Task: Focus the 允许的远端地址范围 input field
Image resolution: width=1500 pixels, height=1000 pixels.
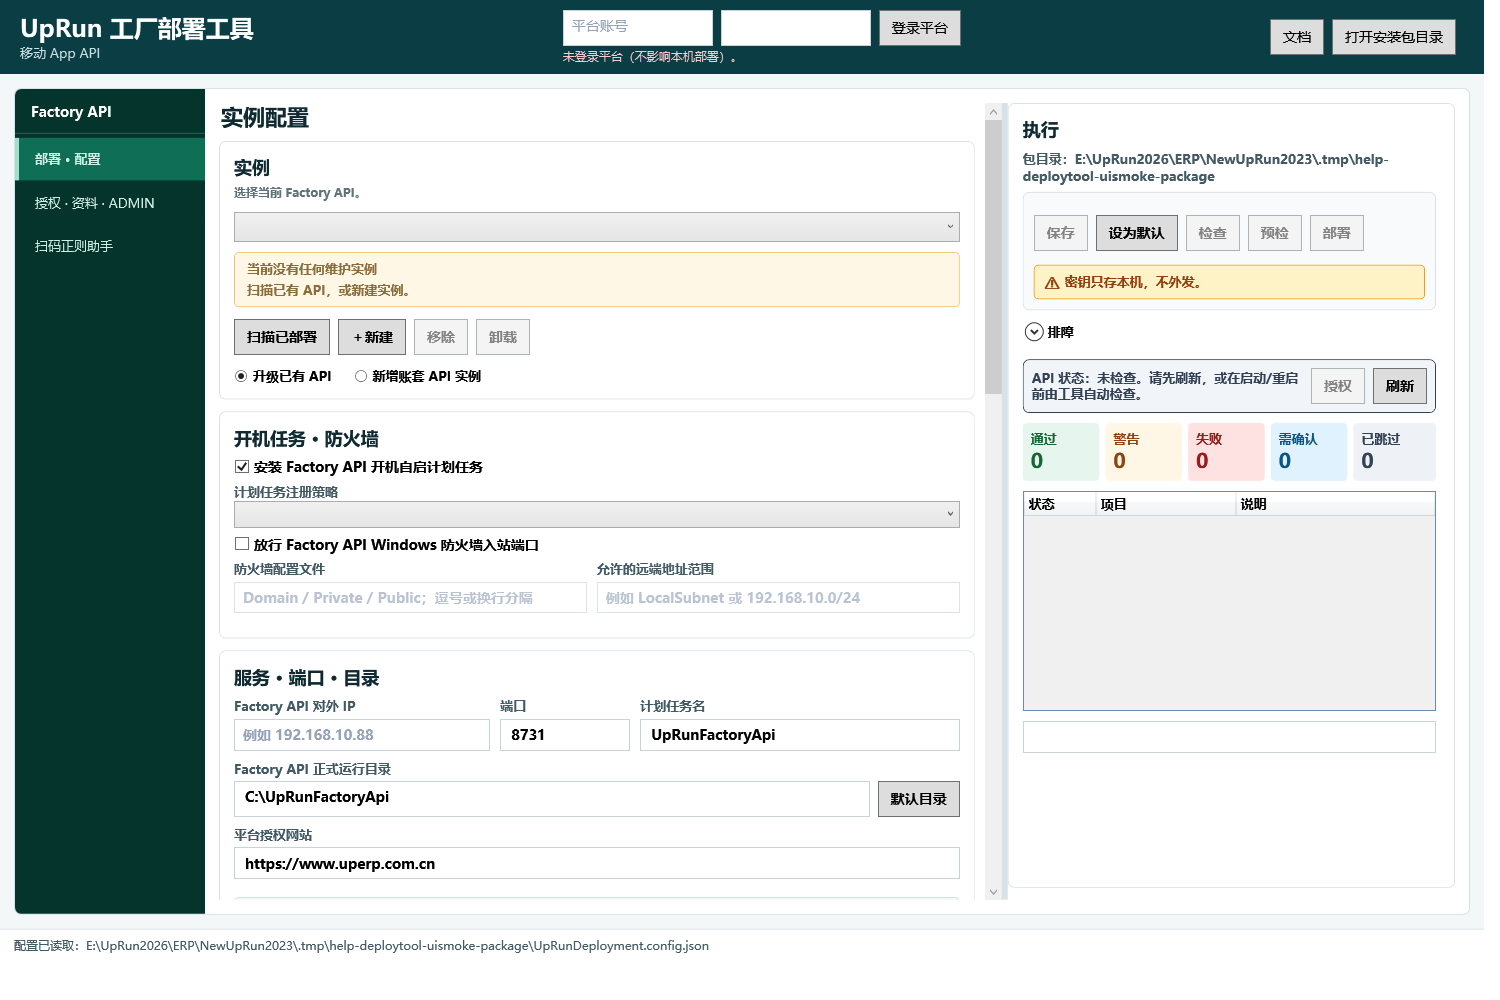Action: [778, 598]
